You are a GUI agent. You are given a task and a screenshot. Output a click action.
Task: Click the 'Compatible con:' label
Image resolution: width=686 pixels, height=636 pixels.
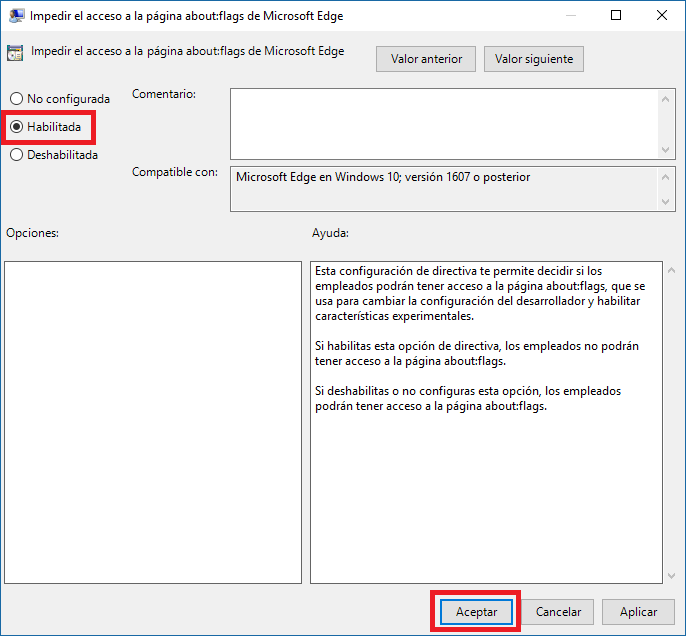(175, 172)
